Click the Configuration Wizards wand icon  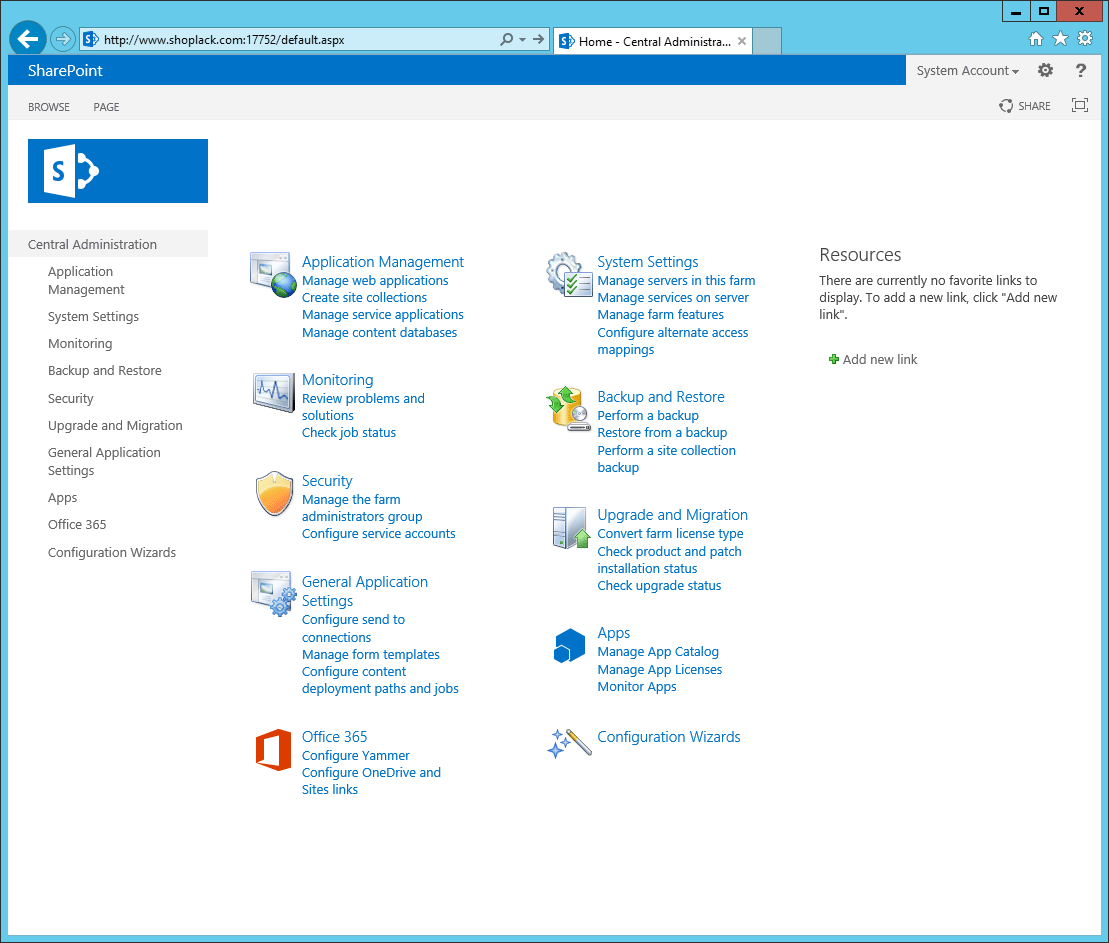pos(569,744)
